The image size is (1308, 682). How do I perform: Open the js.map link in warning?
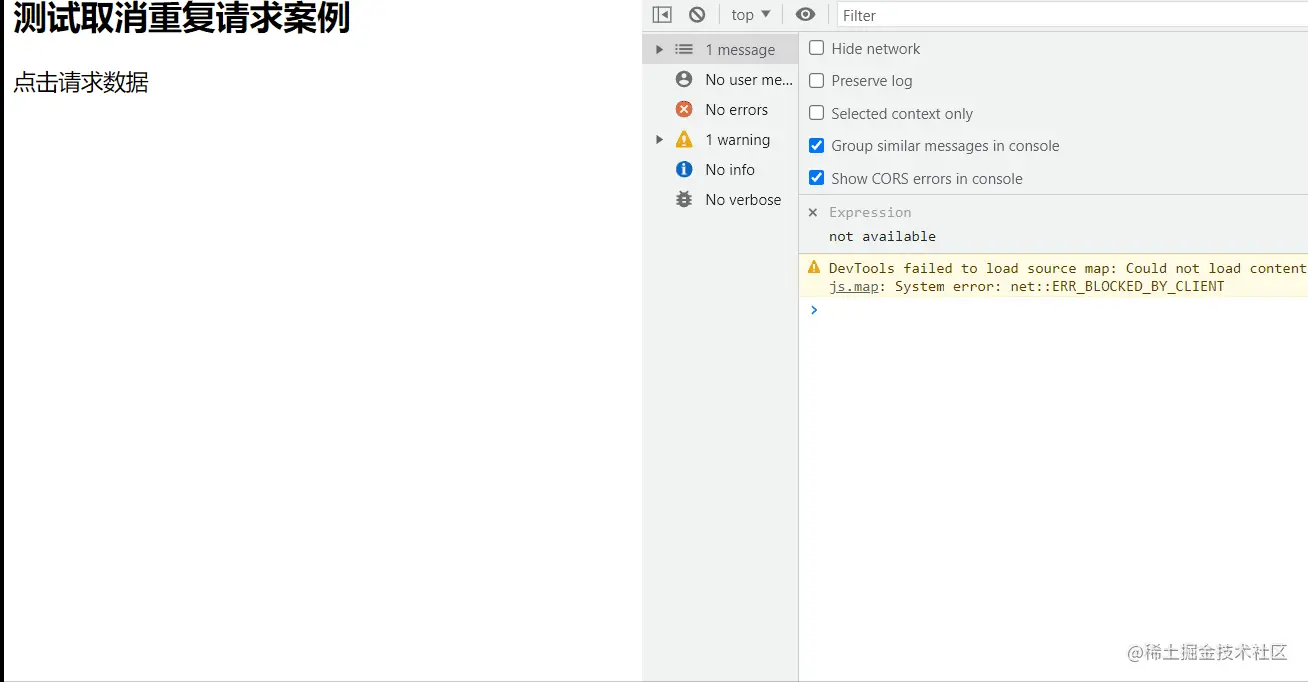click(x=853, y=286)
